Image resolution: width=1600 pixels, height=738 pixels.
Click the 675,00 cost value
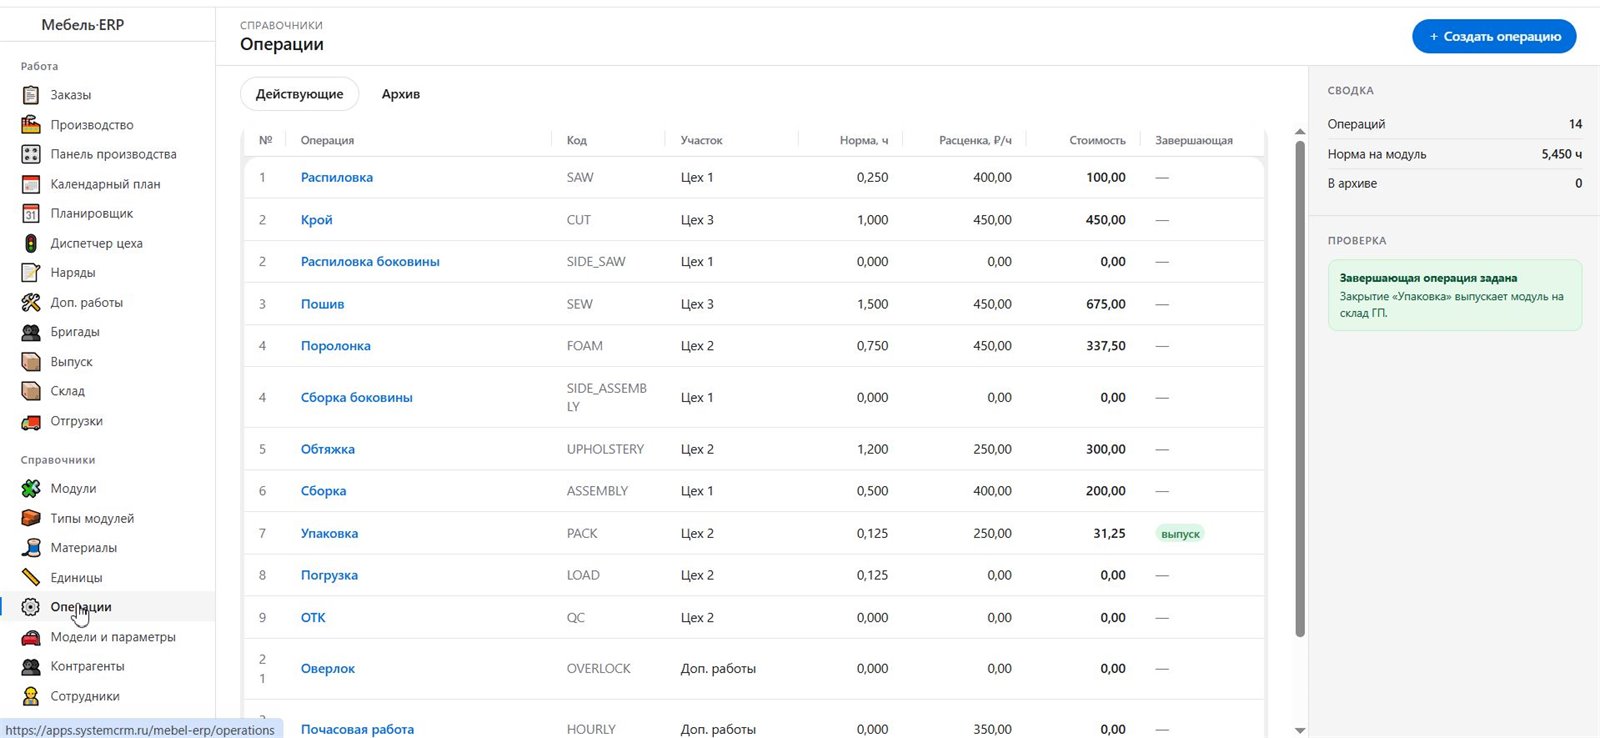1106,304
